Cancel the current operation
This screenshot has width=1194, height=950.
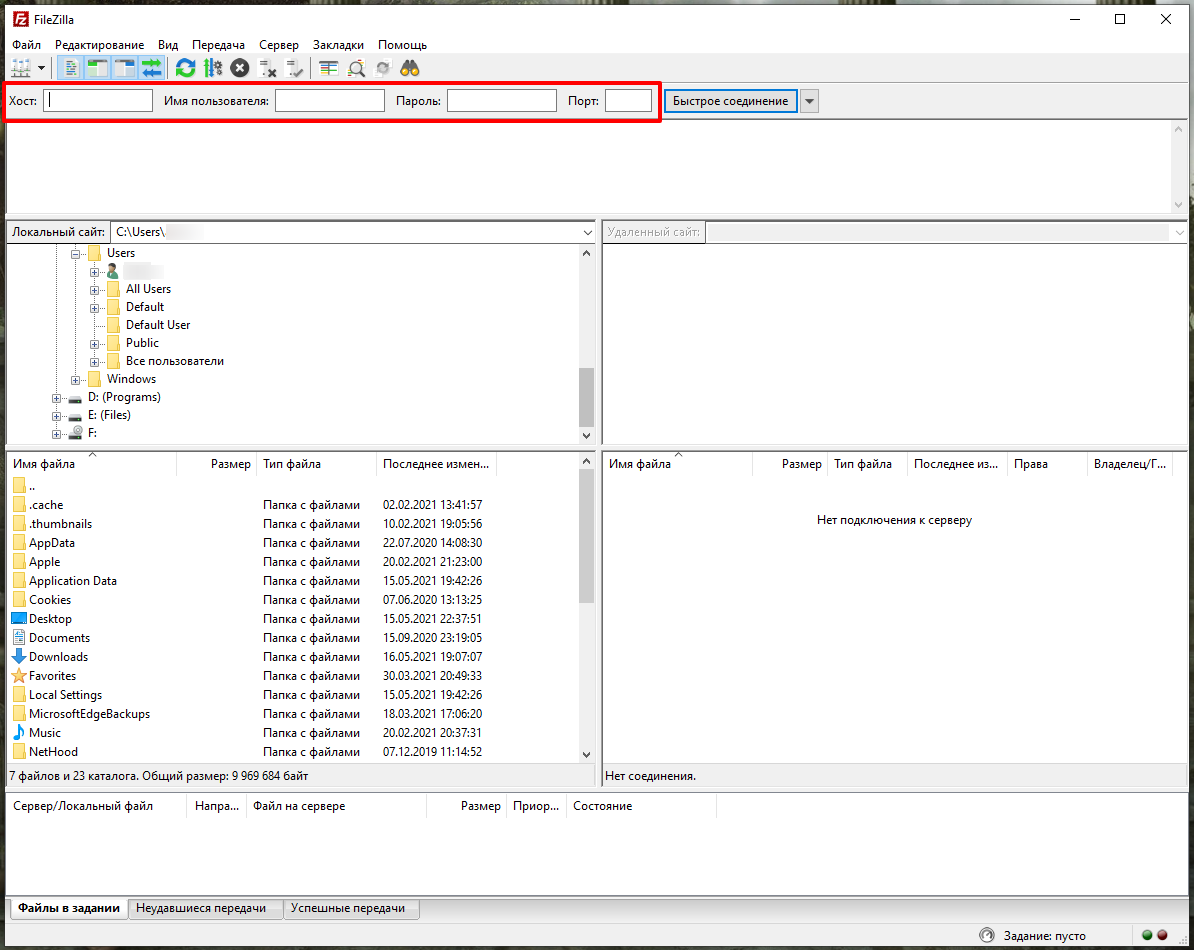click(240, 68)
